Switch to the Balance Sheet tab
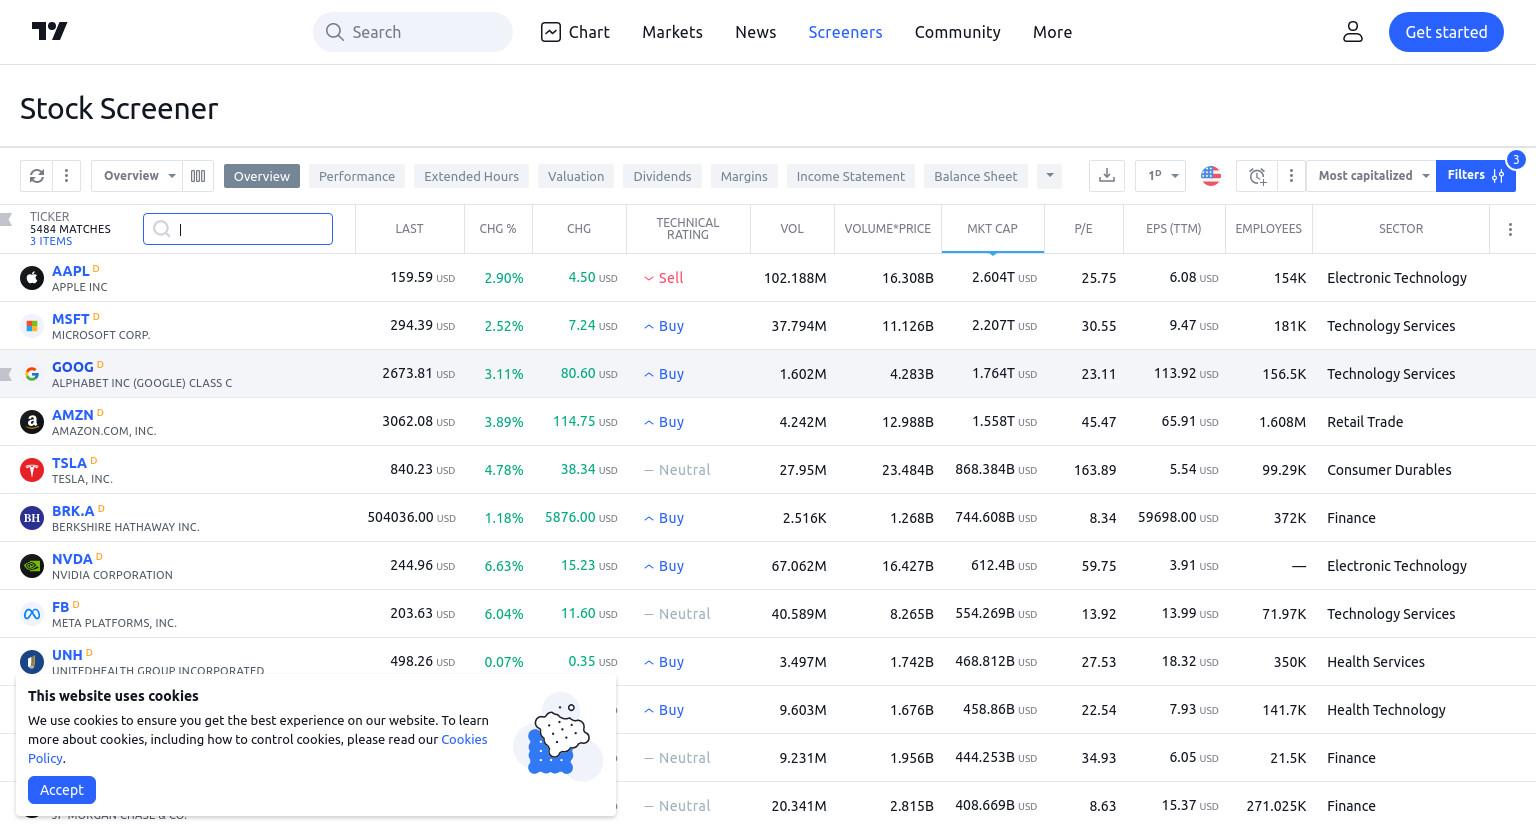Screen dimensions: 1536x824 tap(976, 176)
